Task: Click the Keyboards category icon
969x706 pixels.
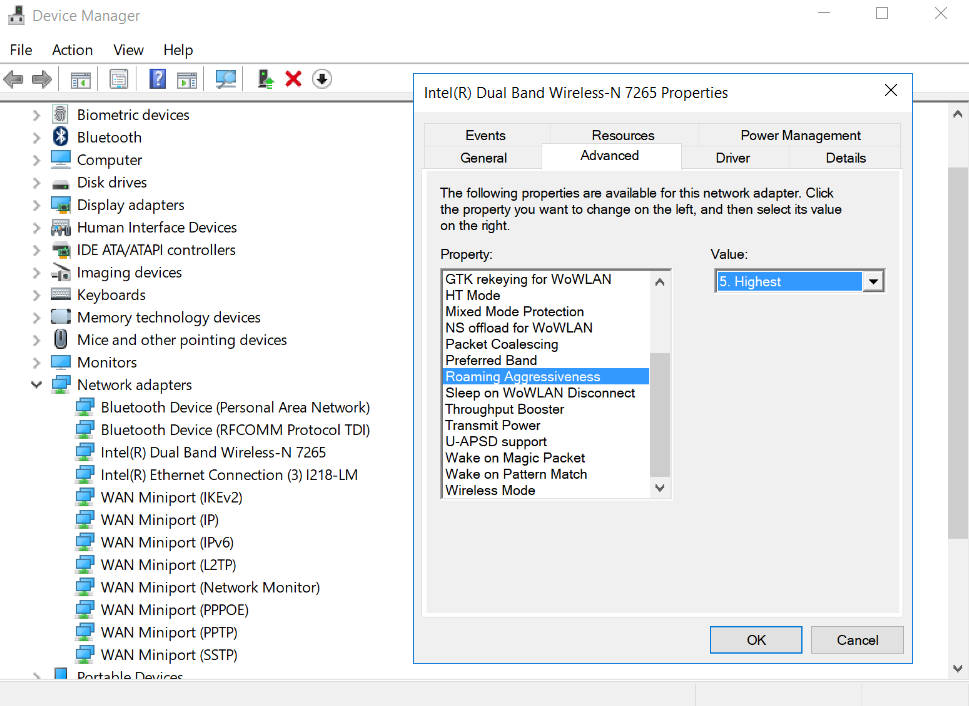Action: click(x=61, y=294)
